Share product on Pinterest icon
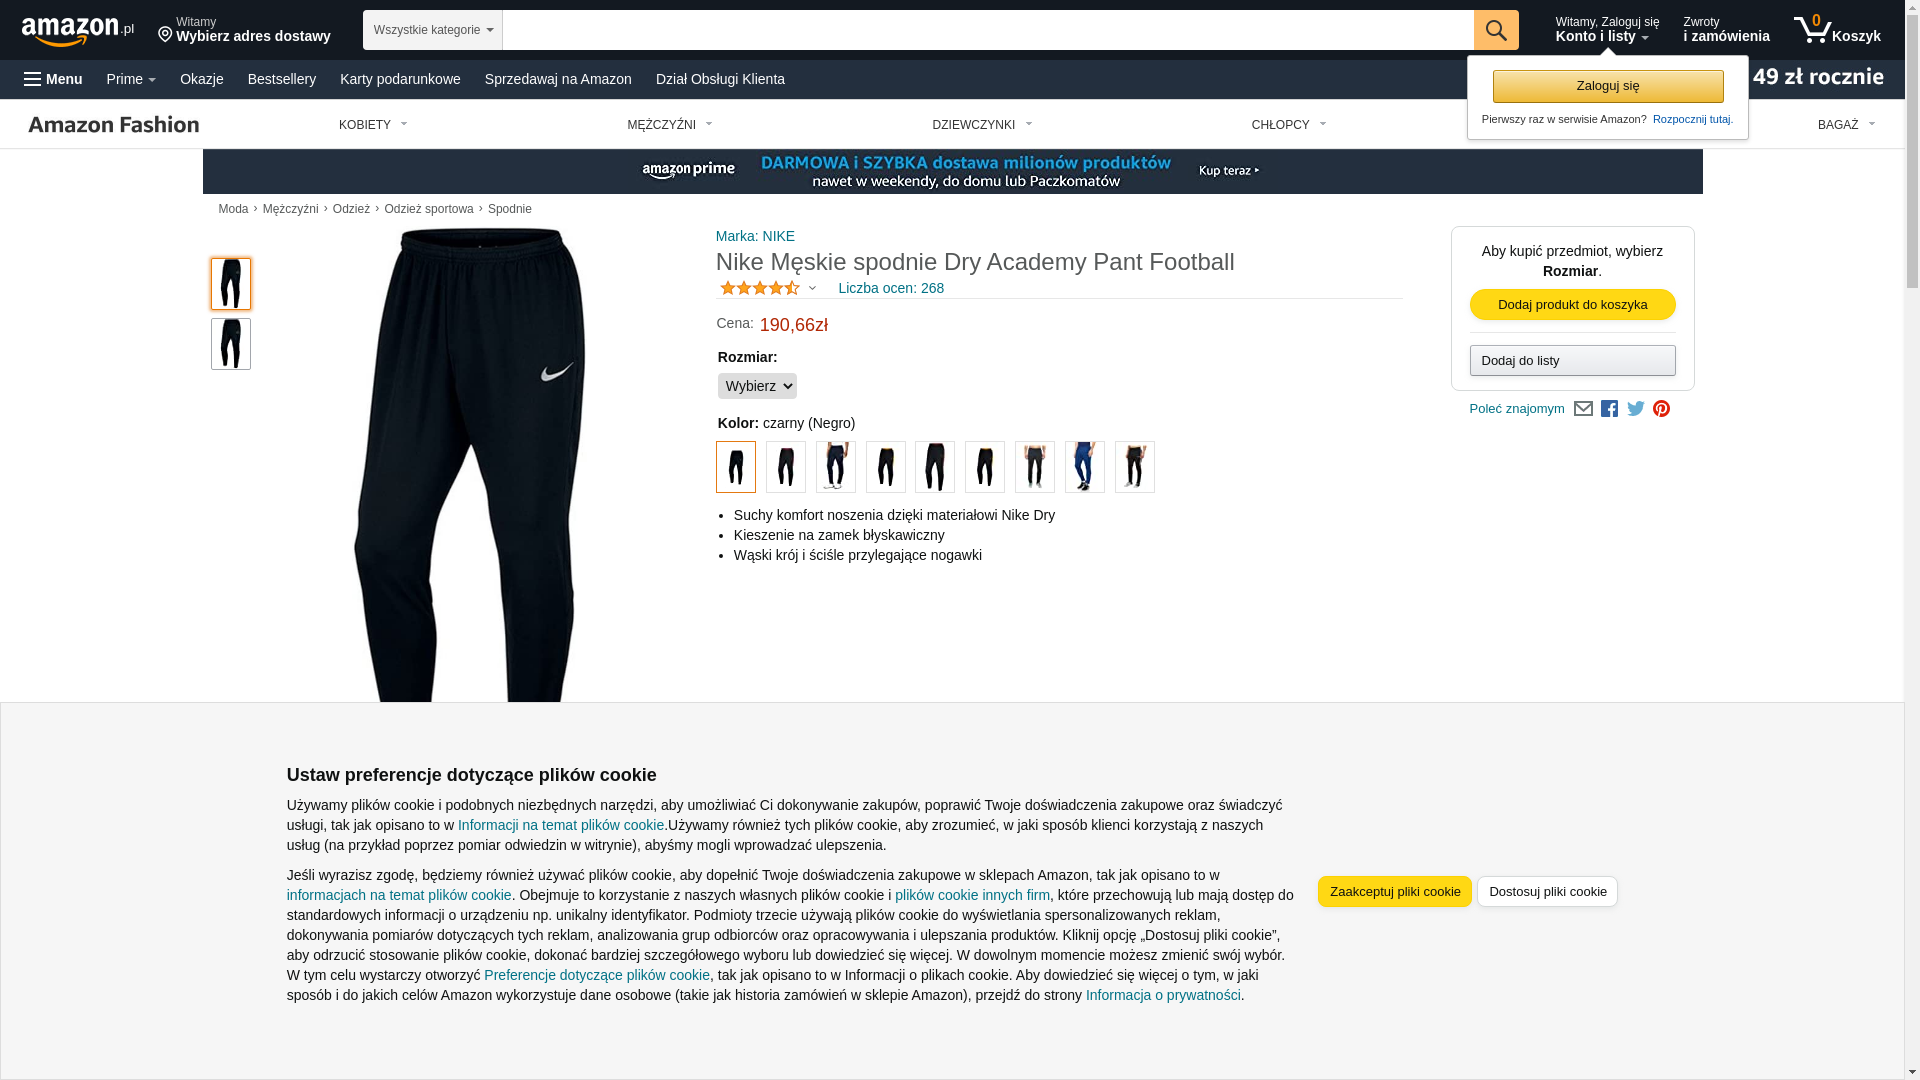This screenshot has height=1080, width=1920. point(1661,409)
